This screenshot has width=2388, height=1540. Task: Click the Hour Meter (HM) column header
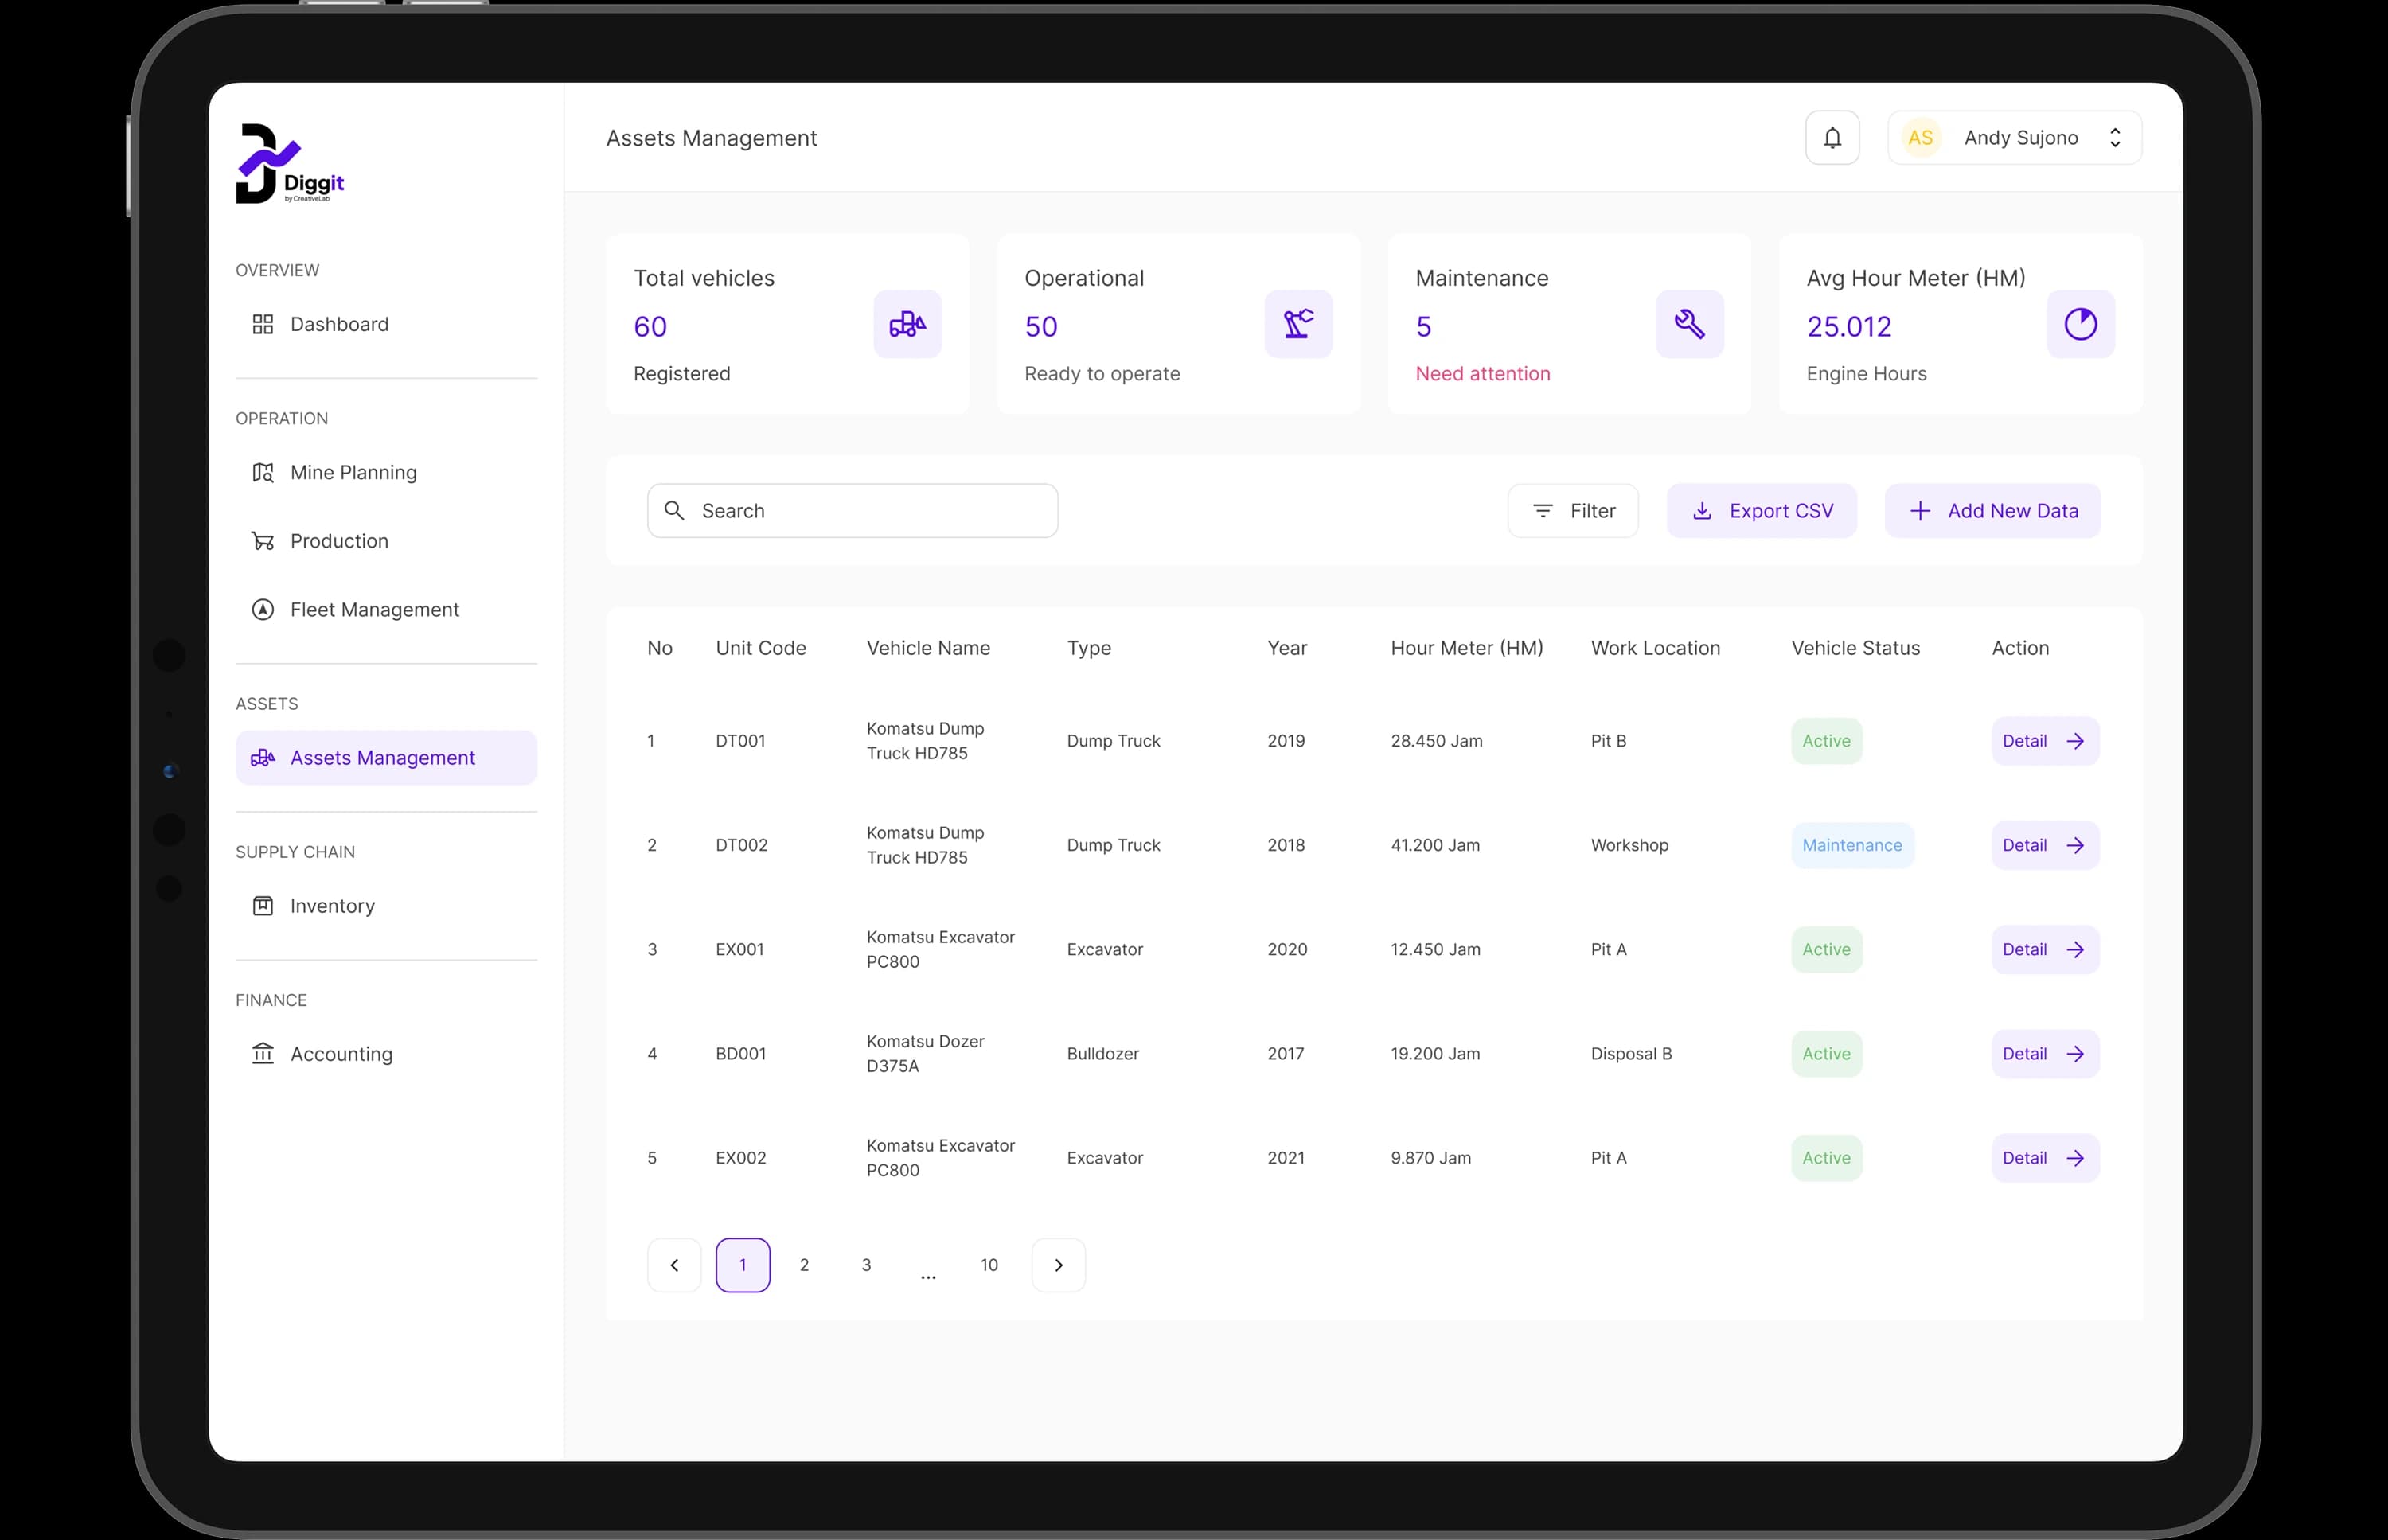(x=1466, y=648)
